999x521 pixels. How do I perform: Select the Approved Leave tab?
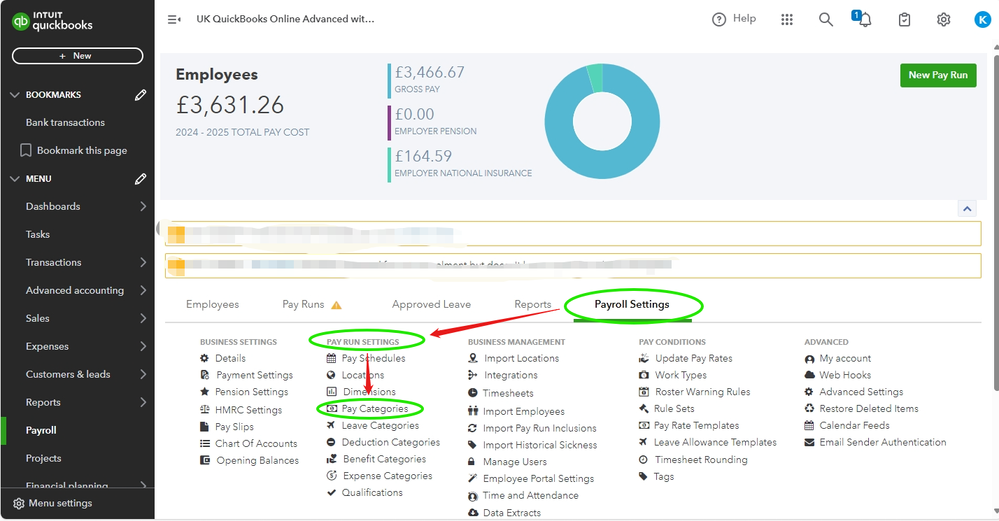[x=431, y=305]
